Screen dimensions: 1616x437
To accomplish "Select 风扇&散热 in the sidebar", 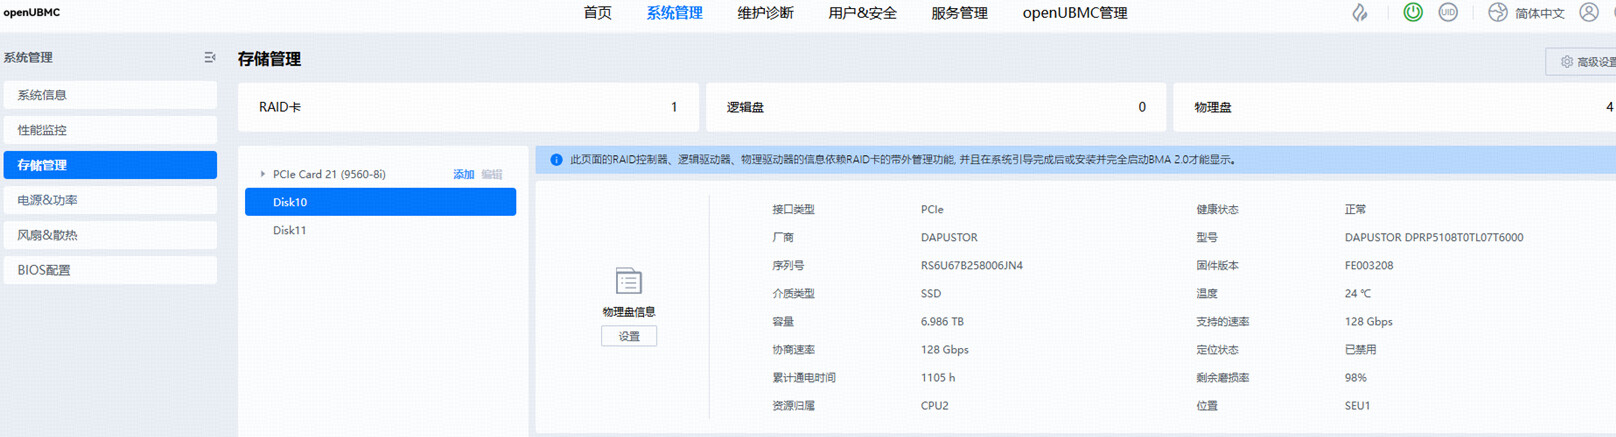I will pos(110,235).
